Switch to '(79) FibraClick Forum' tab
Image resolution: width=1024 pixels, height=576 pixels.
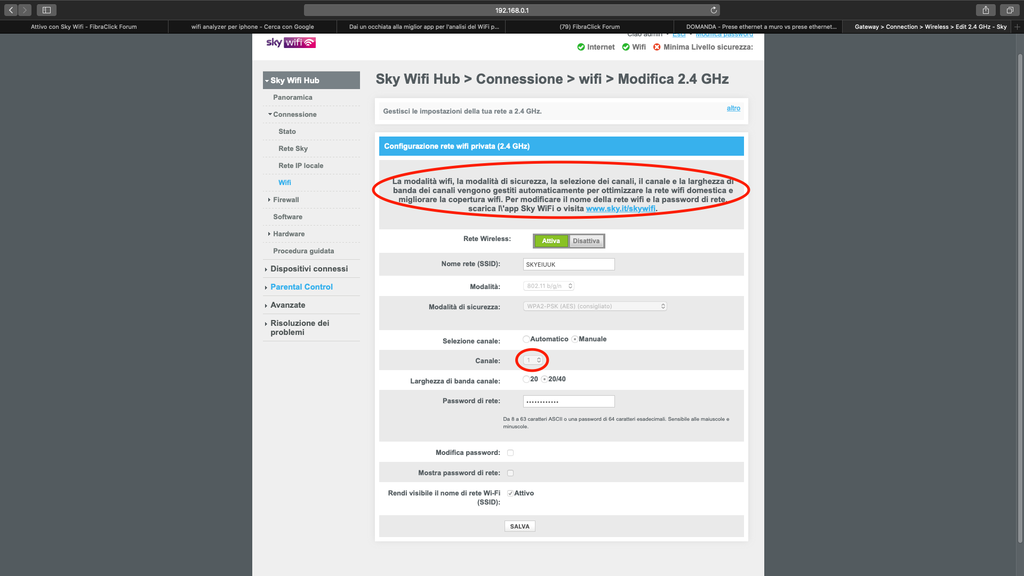point(590,27)
